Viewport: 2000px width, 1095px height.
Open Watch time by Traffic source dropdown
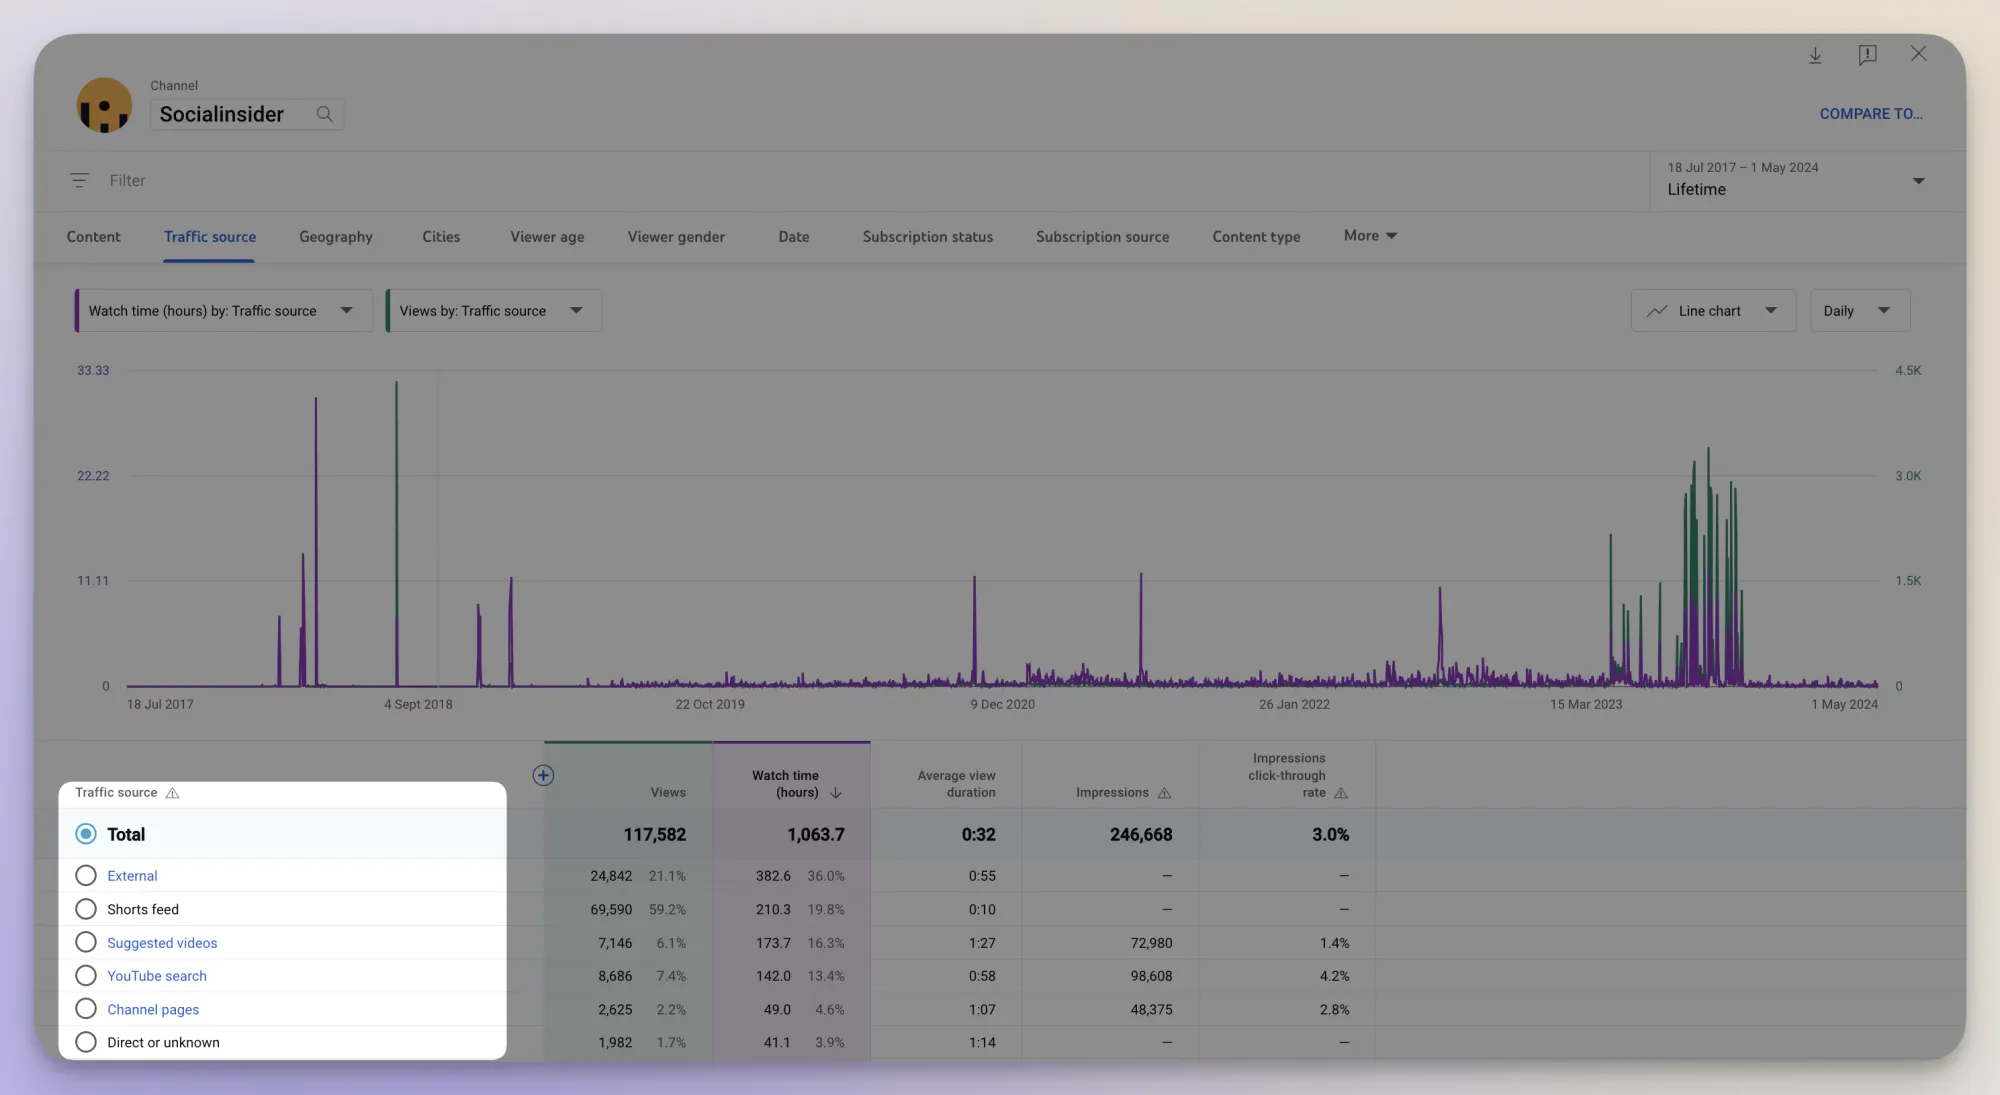tap(224, 311)
